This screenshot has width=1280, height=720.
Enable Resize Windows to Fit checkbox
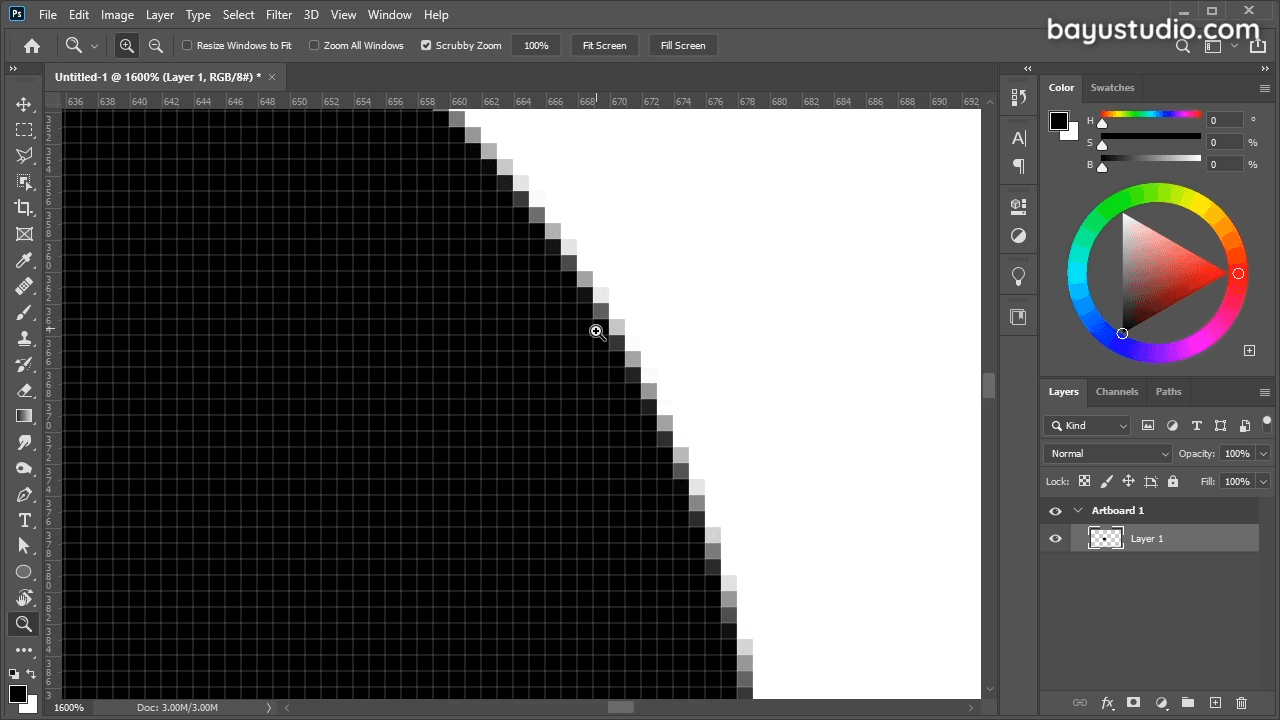coord(187,45)
